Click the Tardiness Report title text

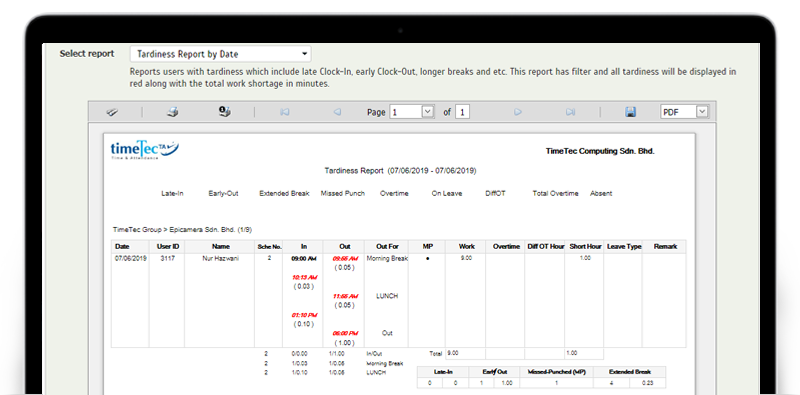pos(401,171)
